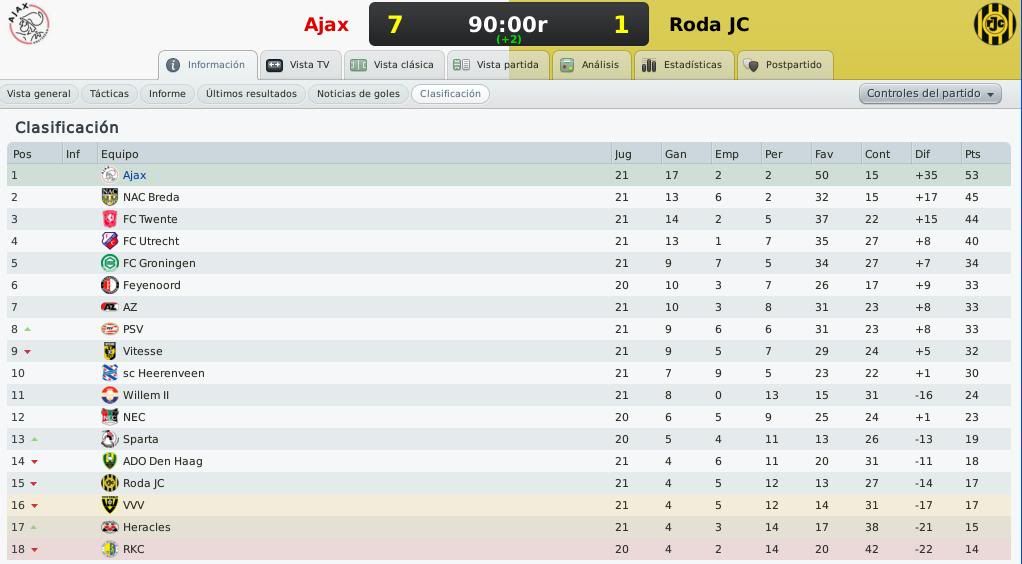
Task: Click the Vitesse team badge
Action: [110, 351]
